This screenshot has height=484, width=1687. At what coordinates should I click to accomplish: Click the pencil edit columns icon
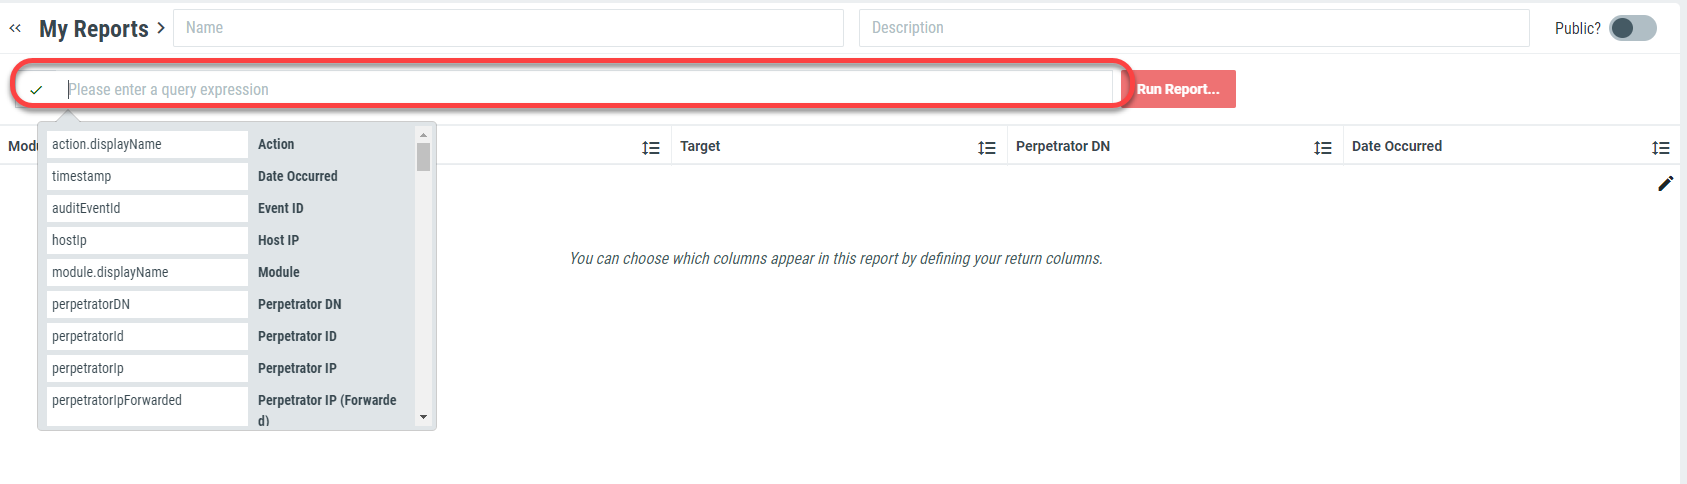pos(1665,183)
